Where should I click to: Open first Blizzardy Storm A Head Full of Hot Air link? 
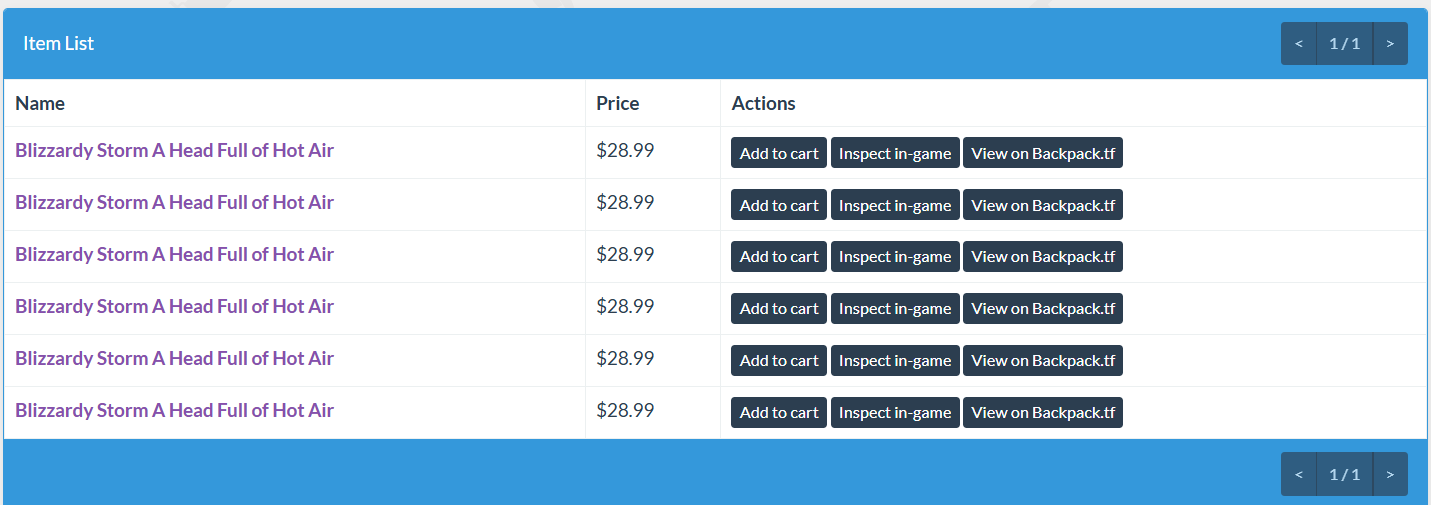coord(174,151)
